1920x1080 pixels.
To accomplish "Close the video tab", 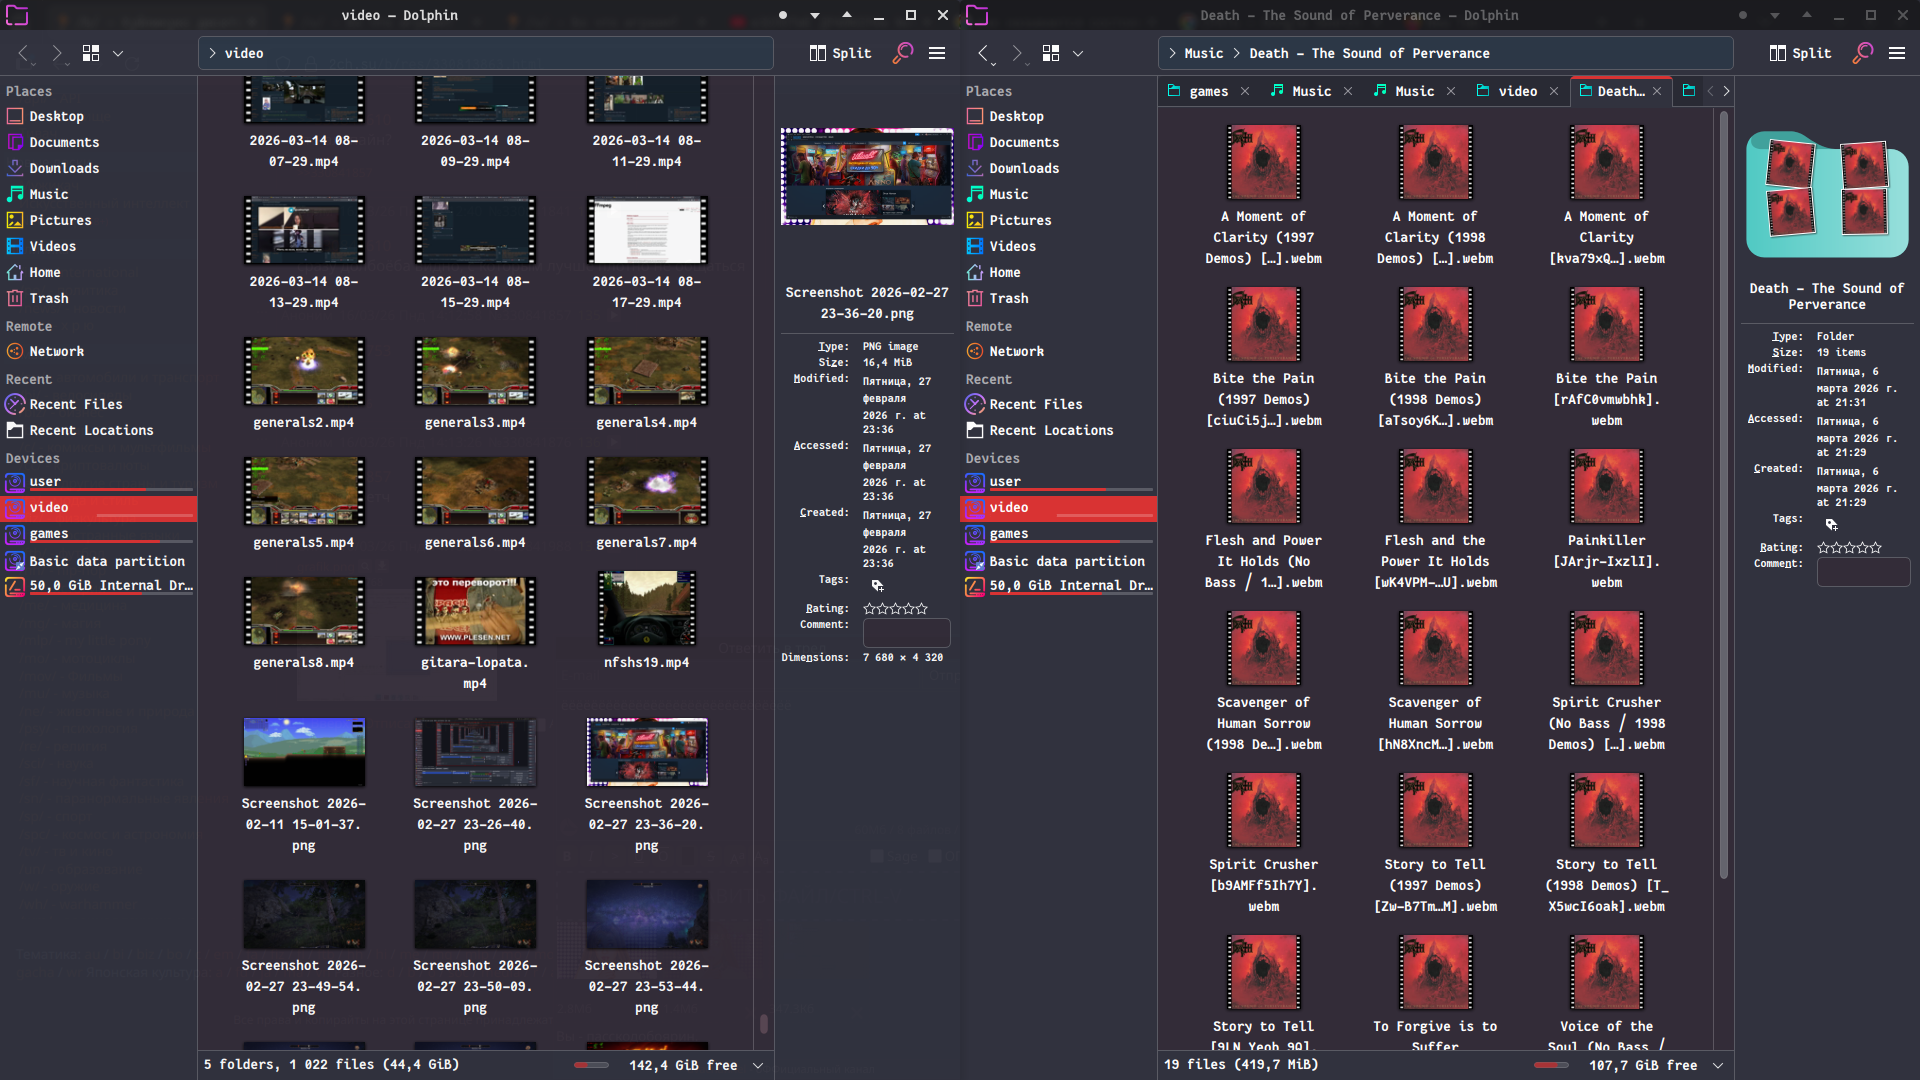I will (x=1554, y=91).
